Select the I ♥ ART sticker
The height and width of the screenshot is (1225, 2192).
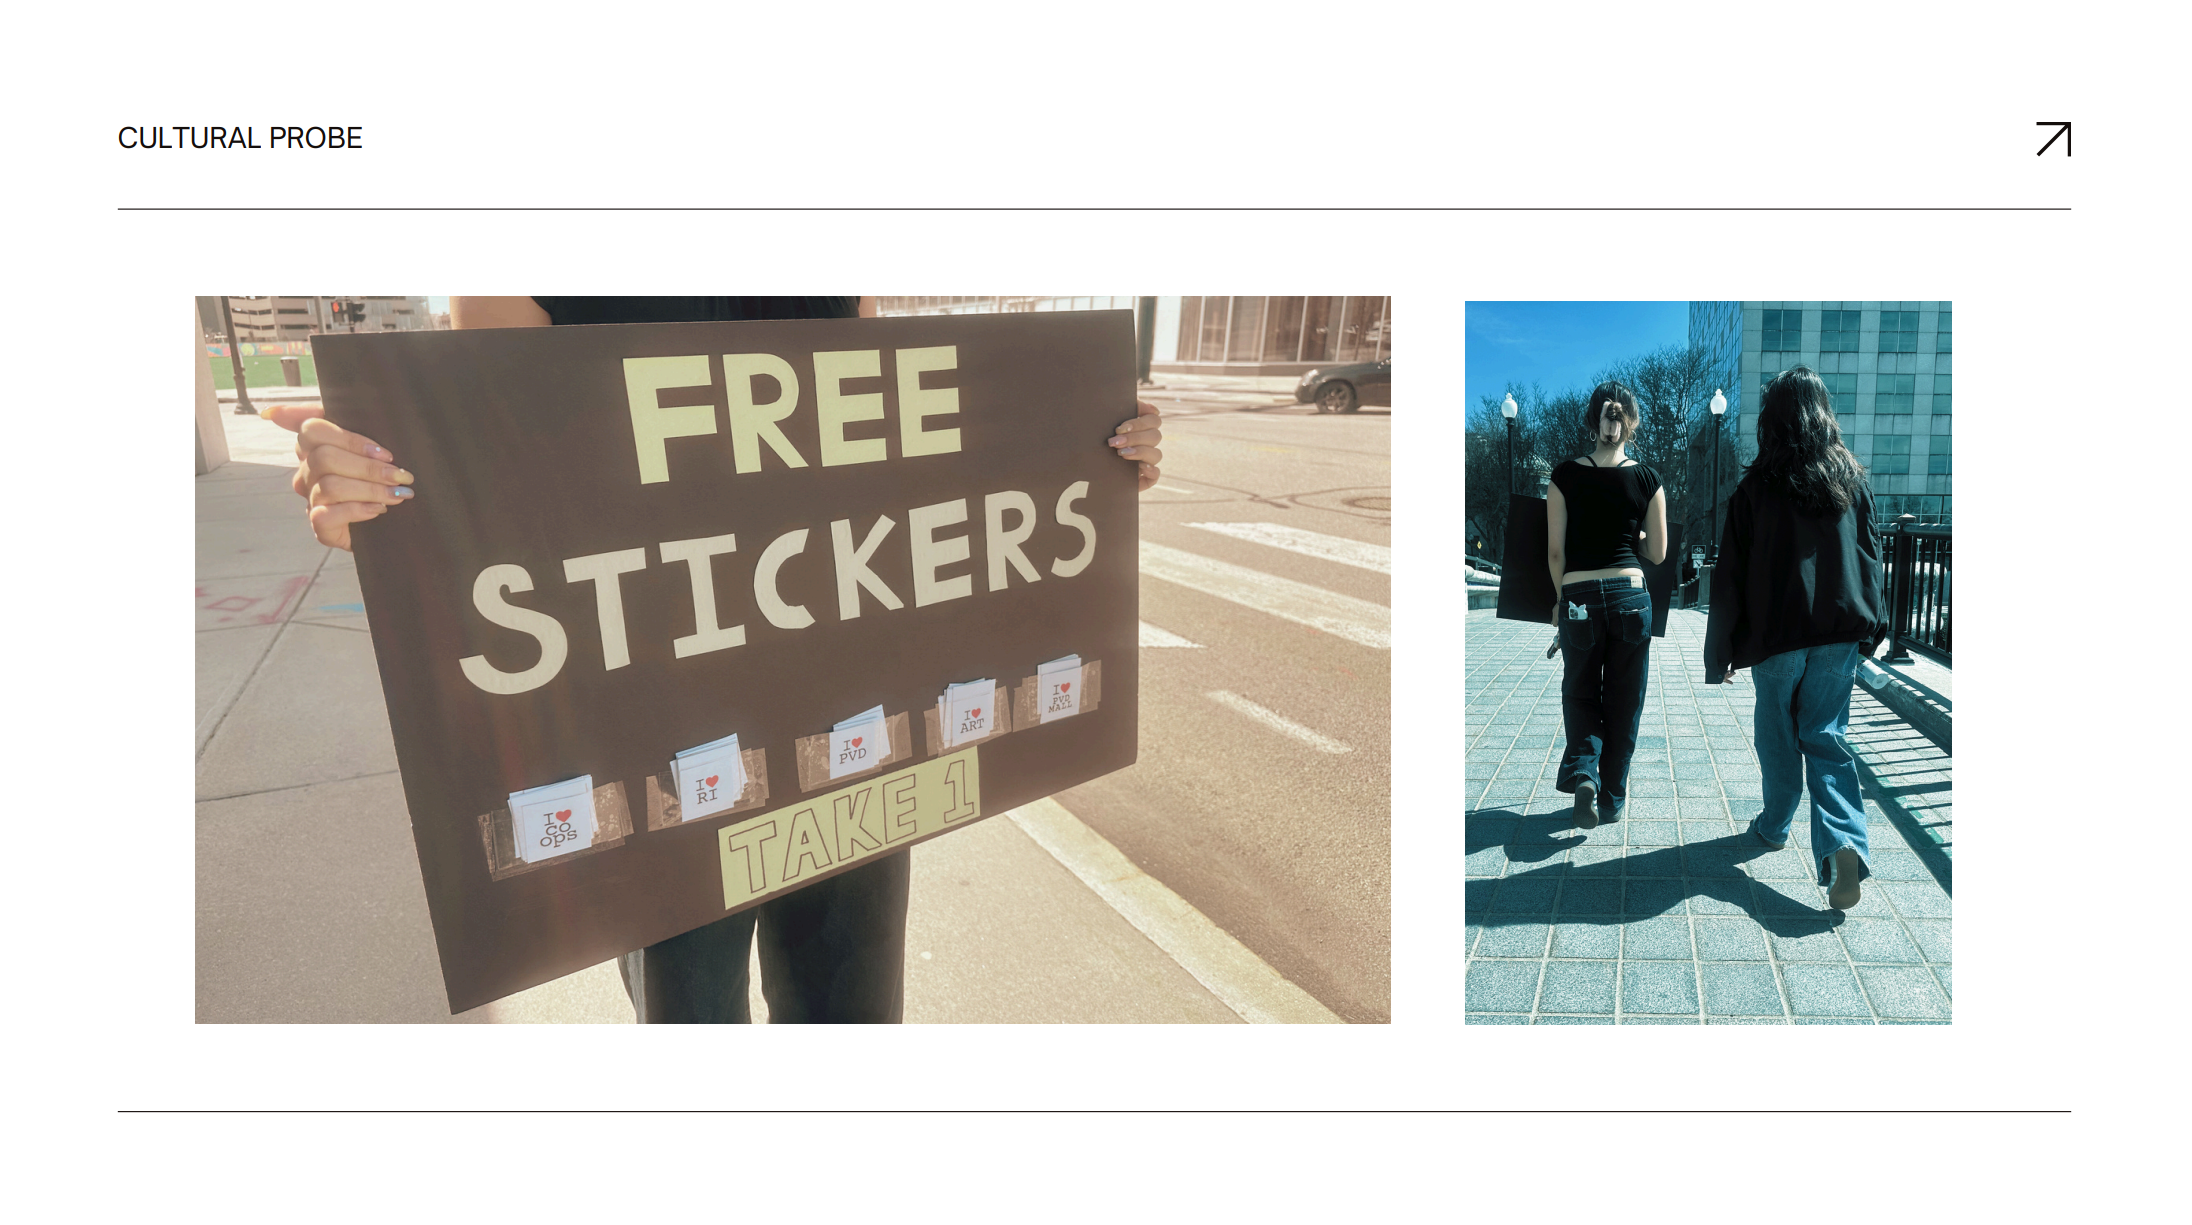click(968, 713)
